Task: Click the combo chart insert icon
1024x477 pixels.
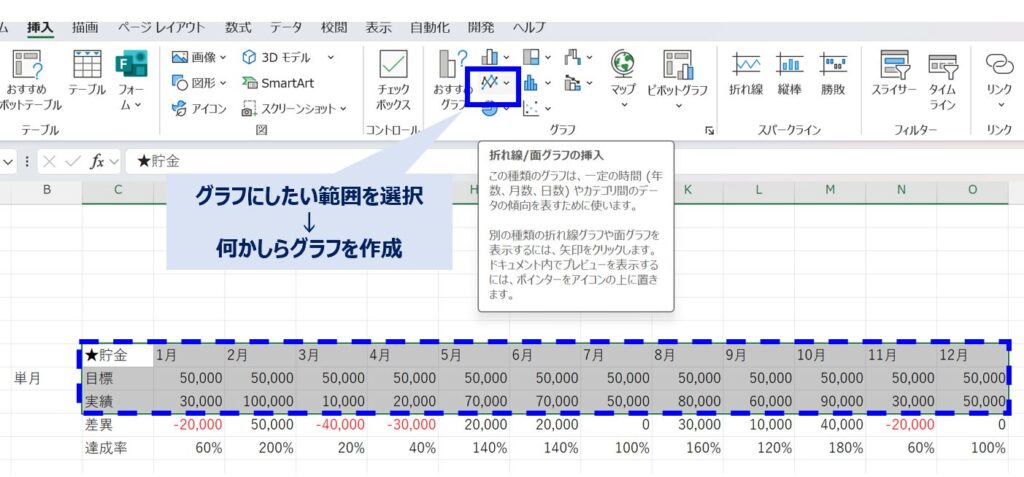Action: (573, 83)
